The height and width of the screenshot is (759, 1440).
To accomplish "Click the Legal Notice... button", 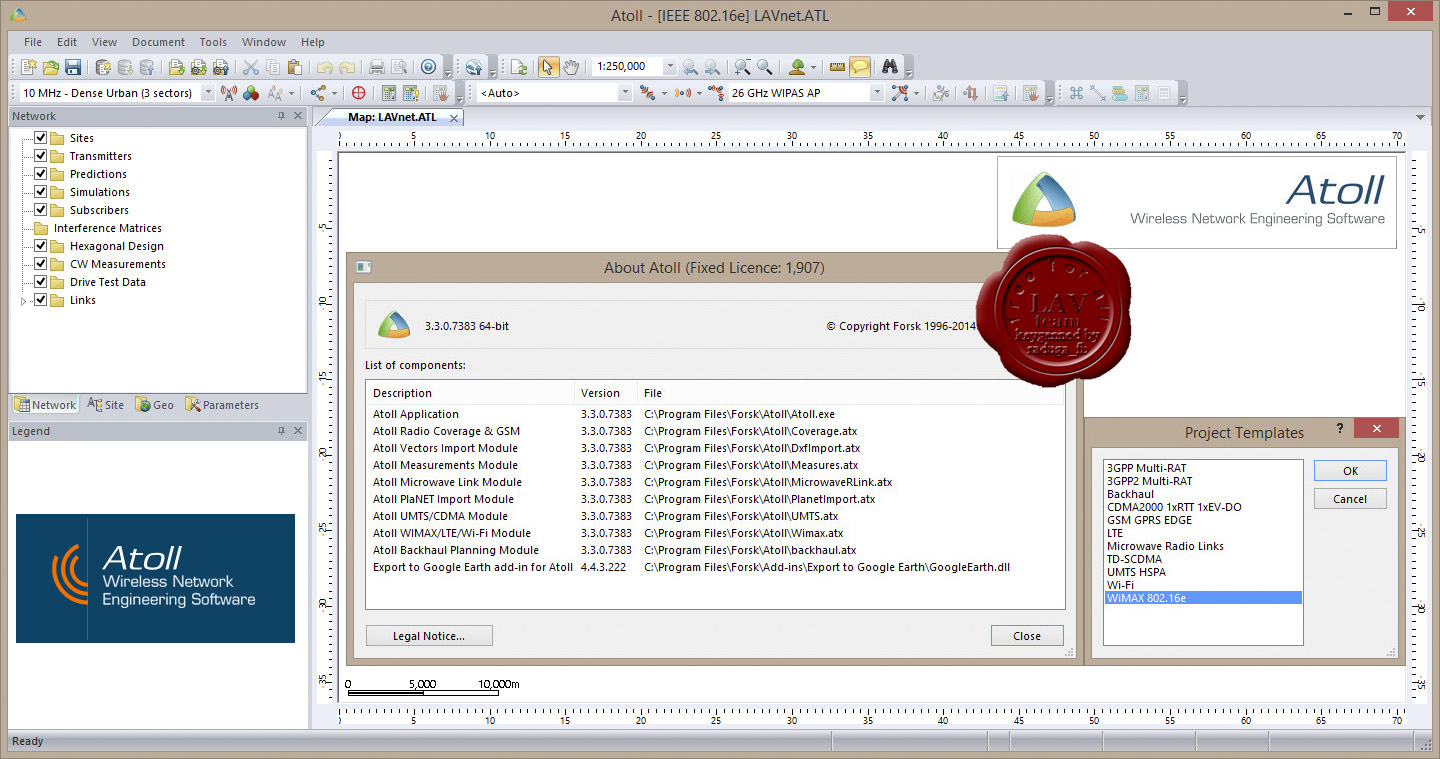I will [x=429, y=636].
